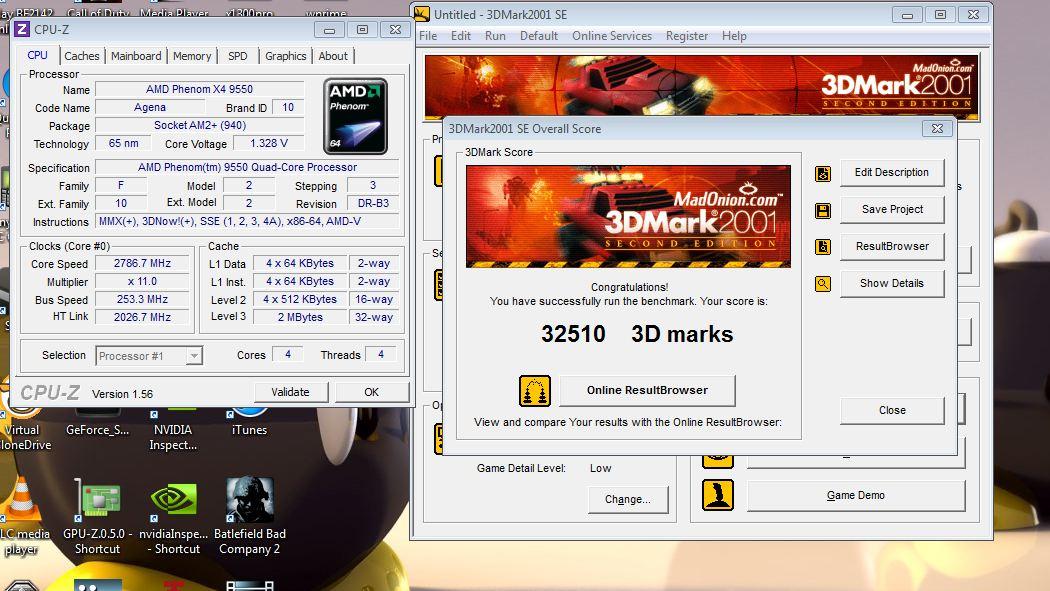
Task: Click the Edit Description icon
Action: tap(823, 174)
